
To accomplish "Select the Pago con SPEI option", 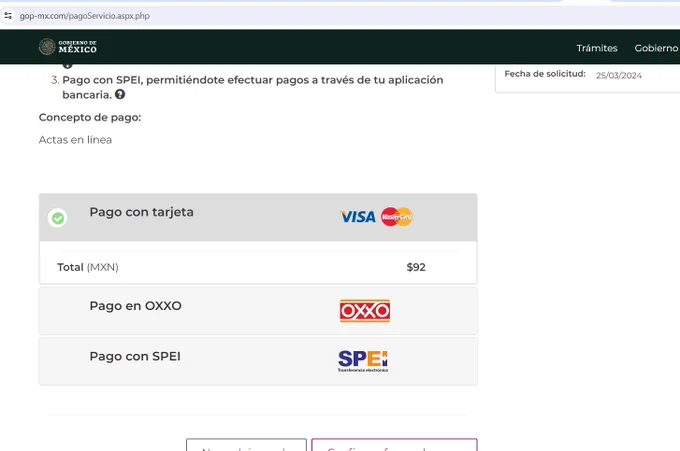I will 258,361.
